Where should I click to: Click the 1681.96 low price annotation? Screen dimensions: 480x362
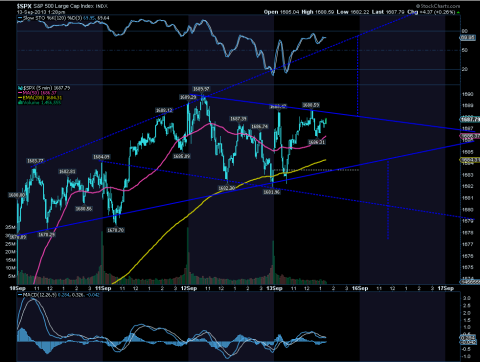(272, 192)
